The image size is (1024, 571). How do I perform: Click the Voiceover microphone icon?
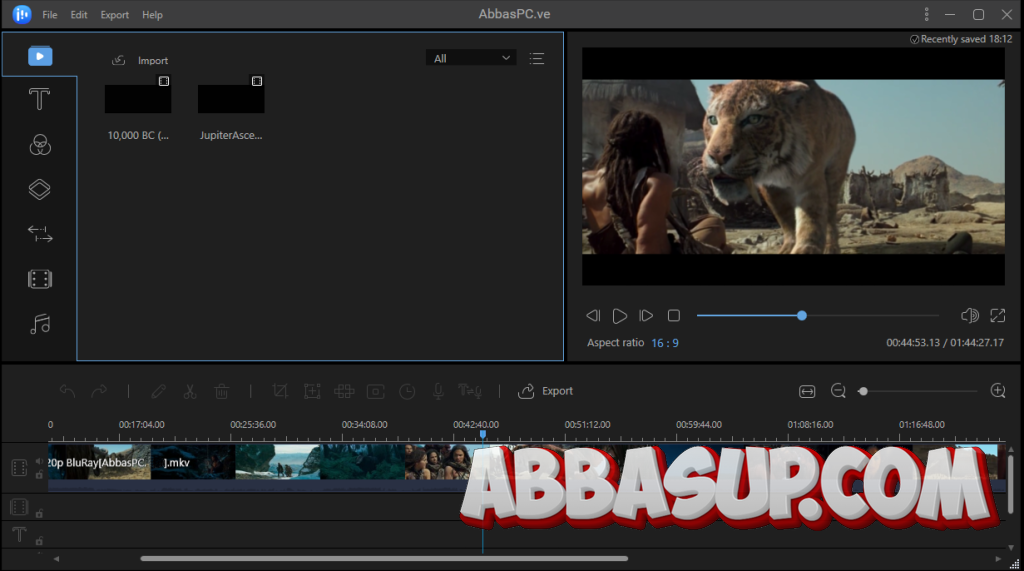coord(438,391)
